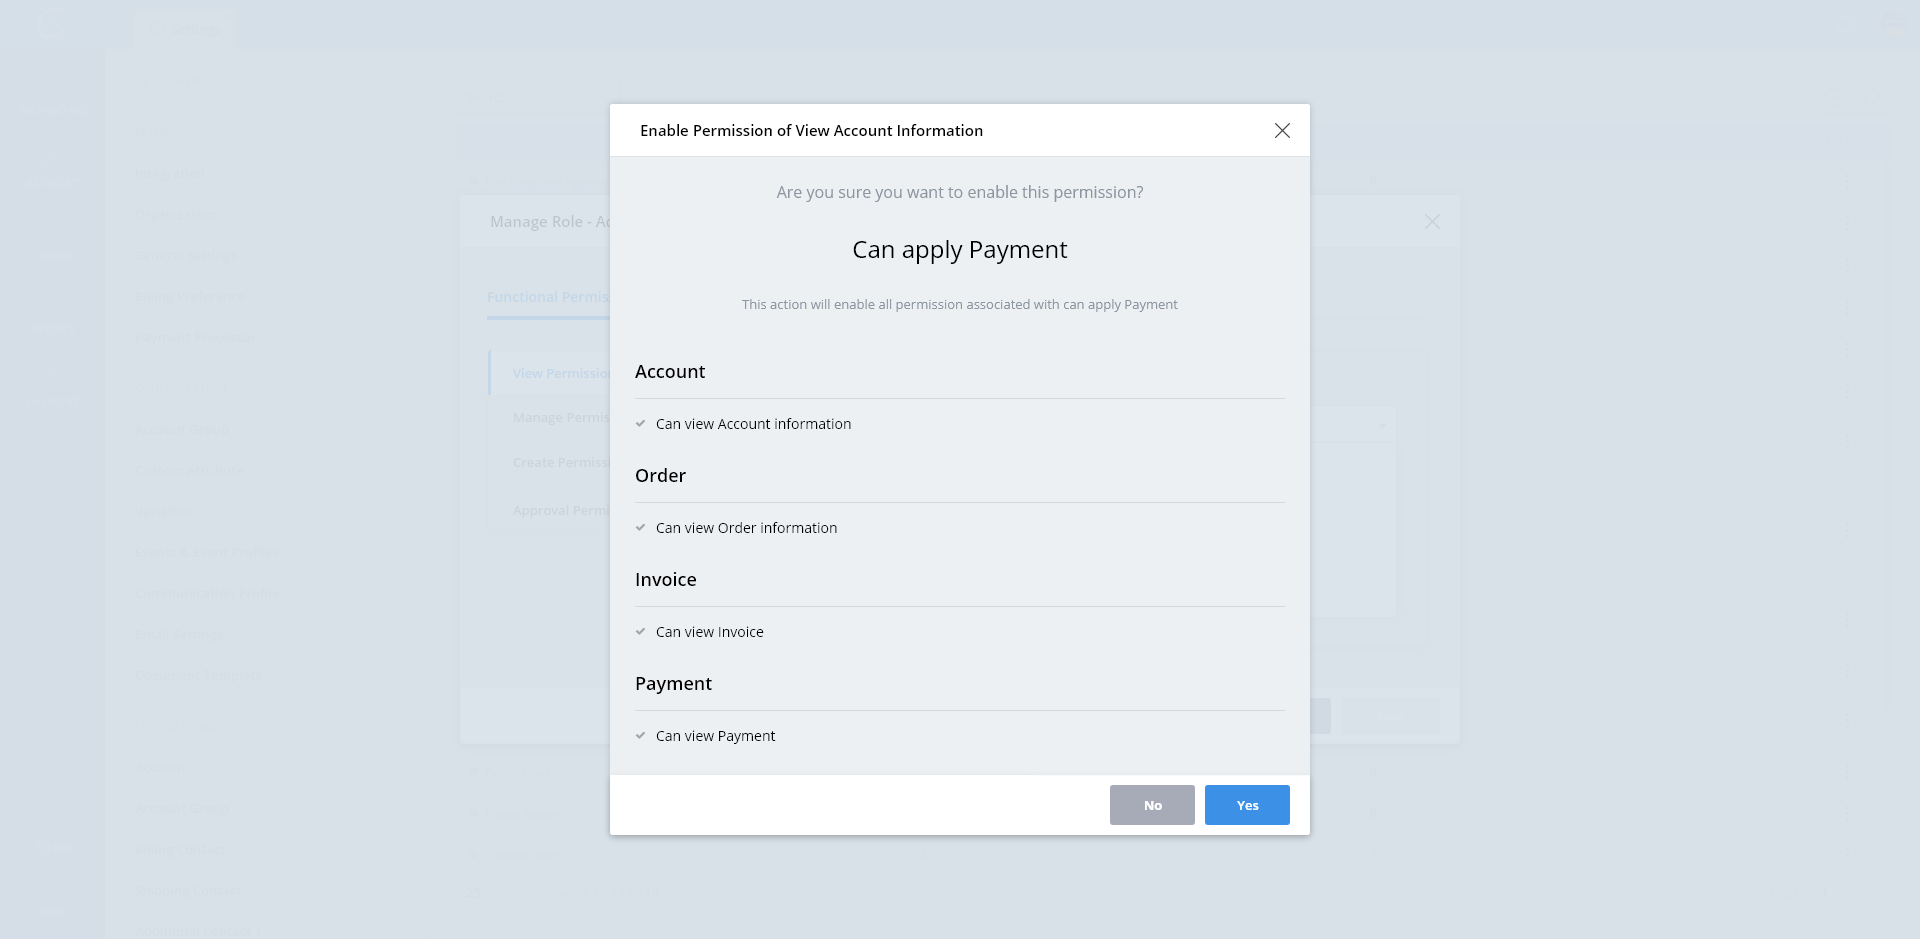Open Payment Processor in the sidebar

pyautogui.click(x=194, y=338)
